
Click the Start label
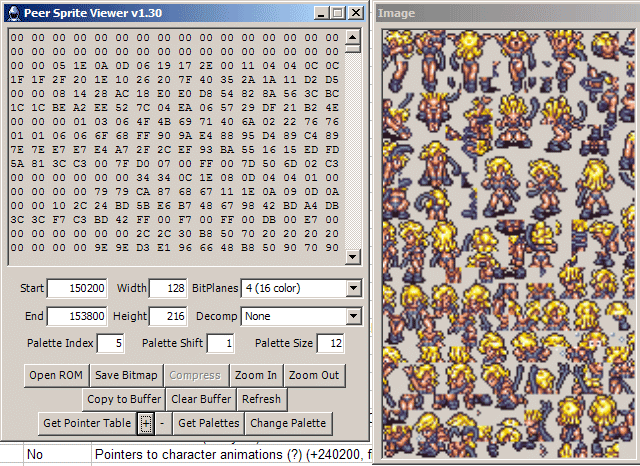click(x=32, y=288)
